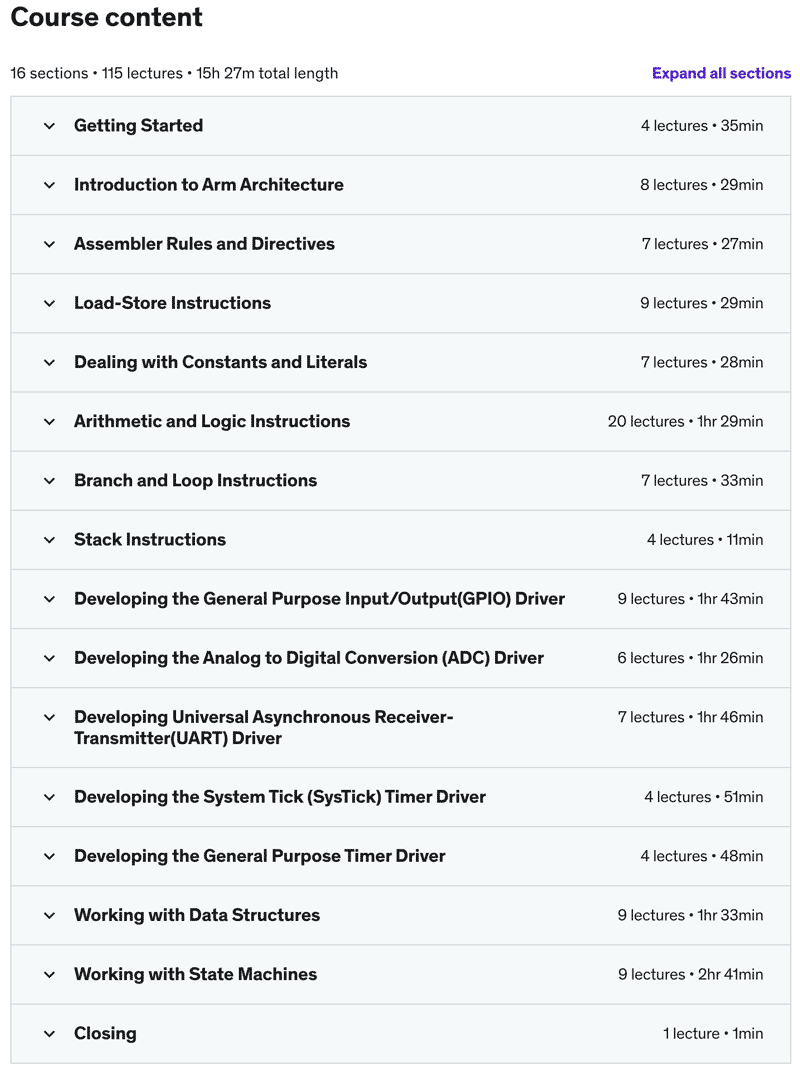Open chevron next to Arithmetic and Logic Instructions
The height and width of the screenshot is (1073, 800).
(x=49, y=421)
